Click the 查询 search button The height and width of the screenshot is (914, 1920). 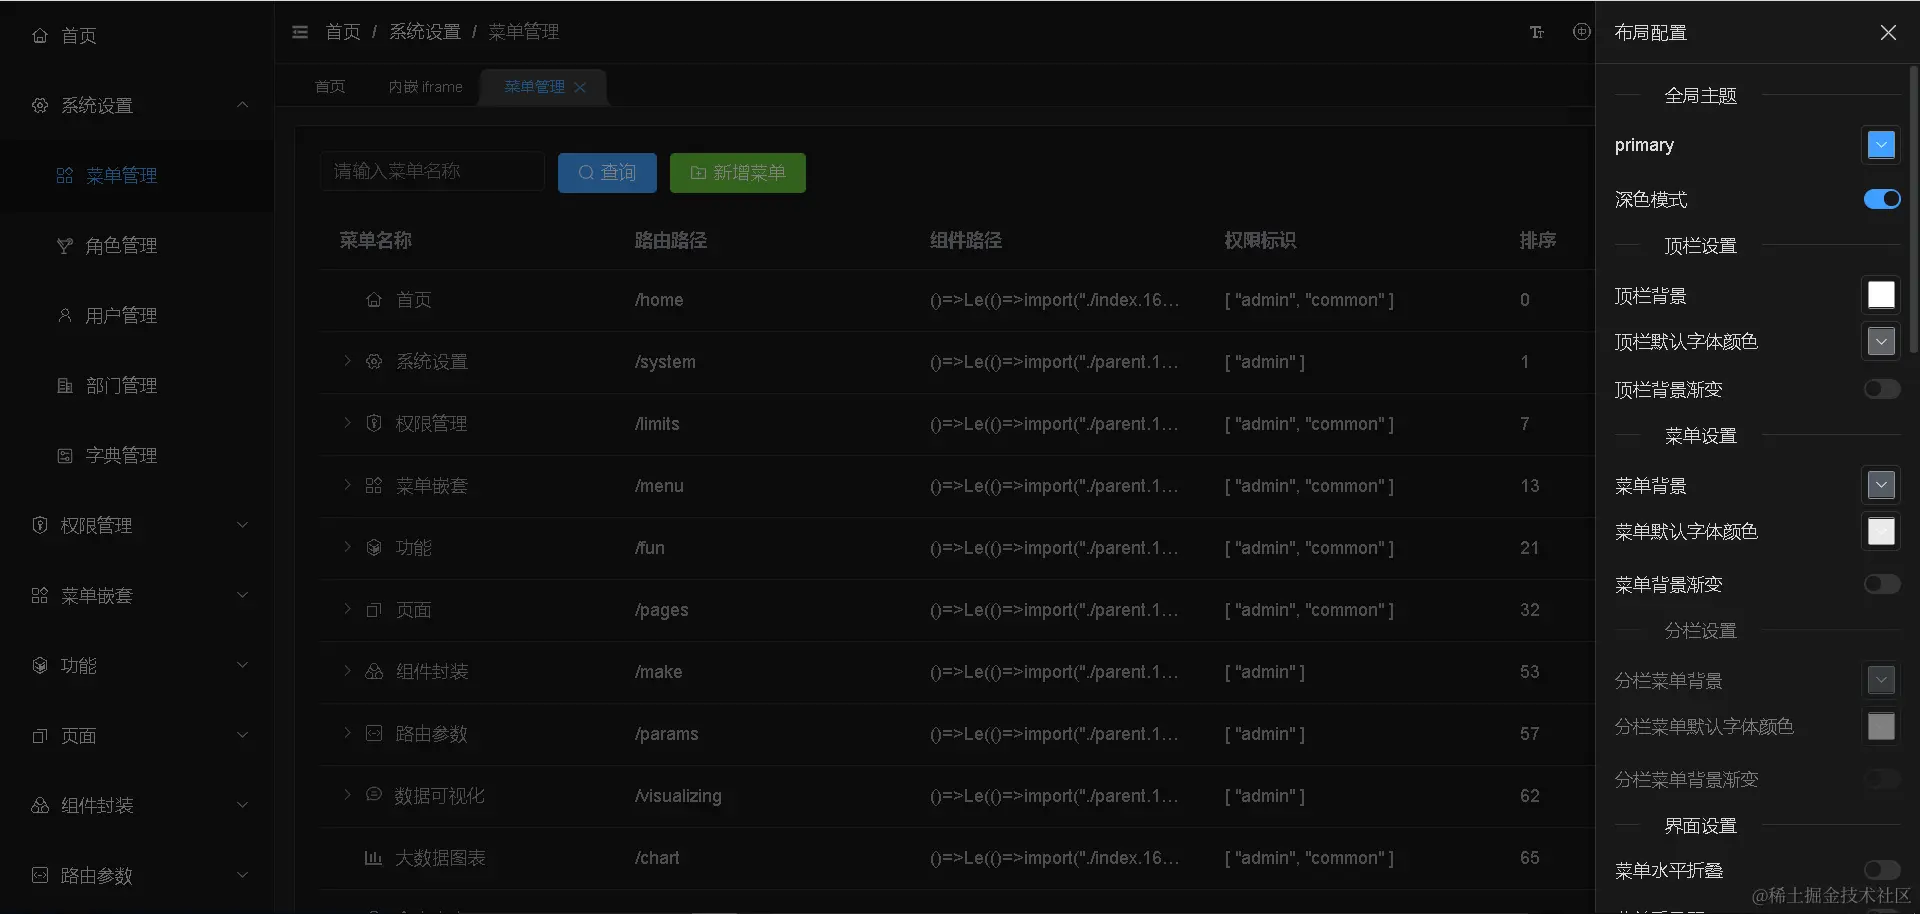point(607,173)
